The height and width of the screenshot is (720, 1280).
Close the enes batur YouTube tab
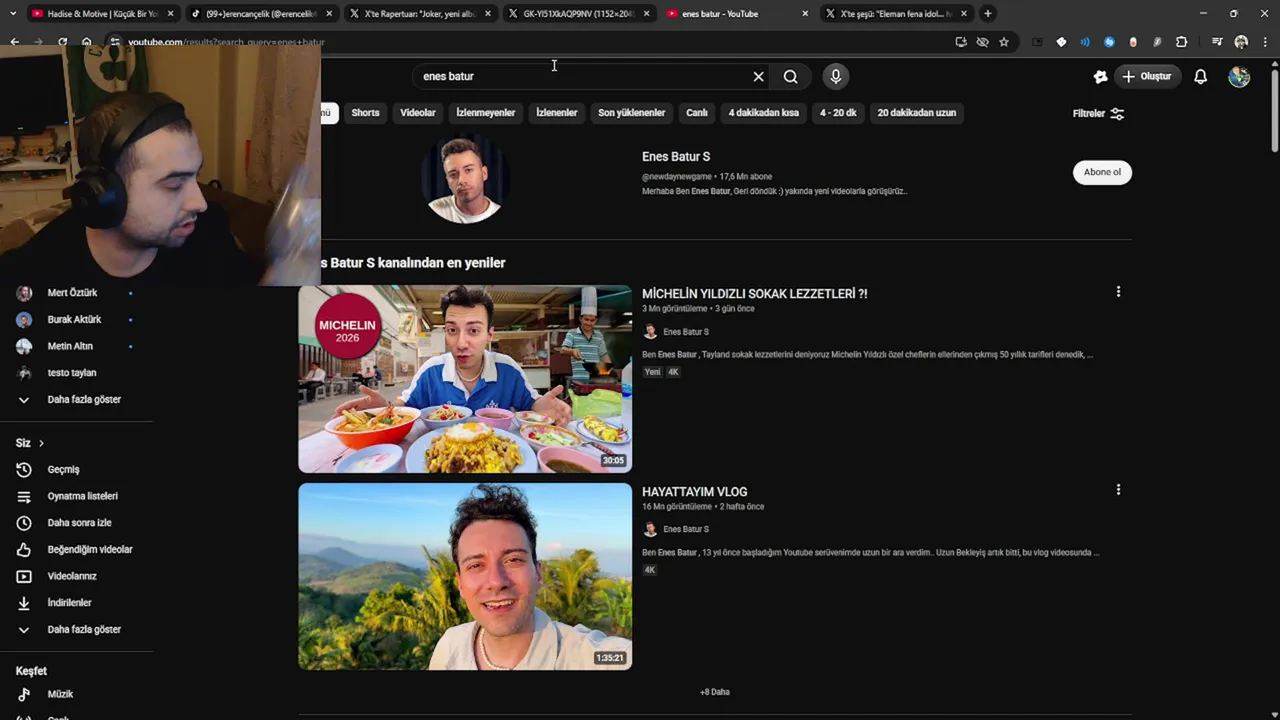805,14
